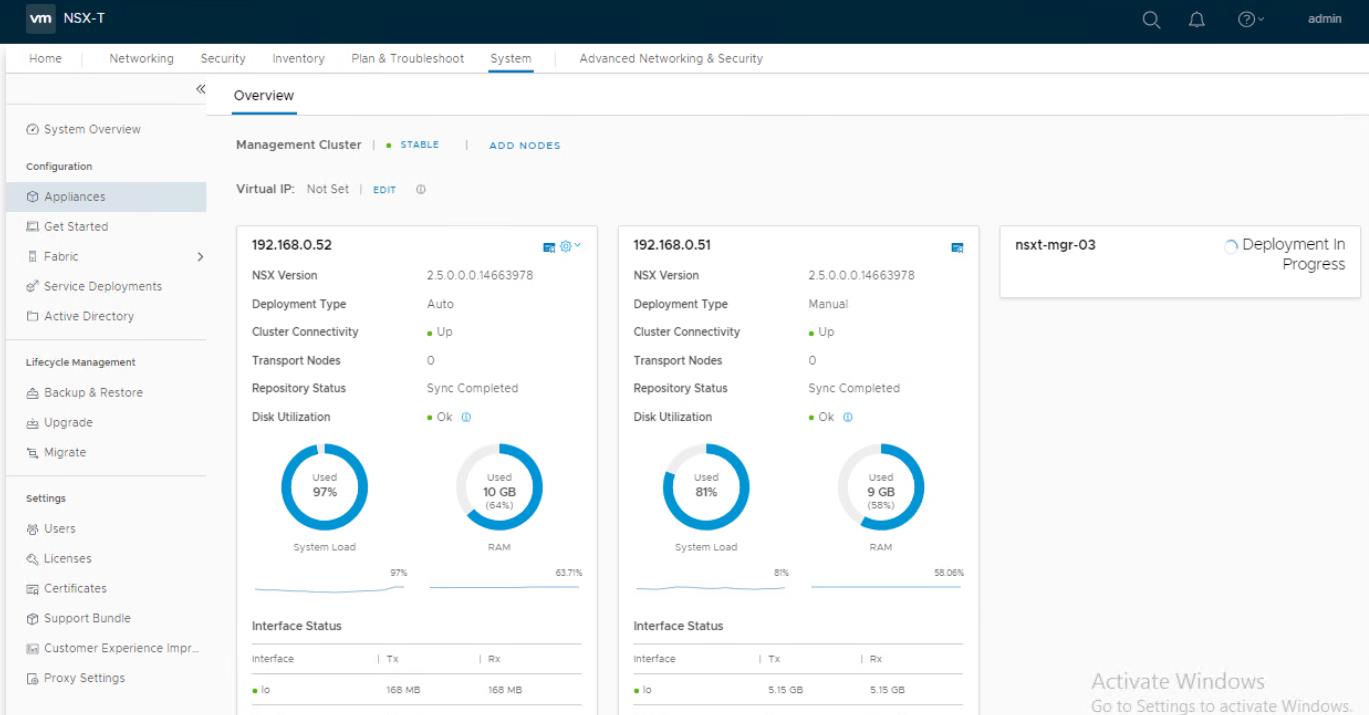Click the Users icon under Settings
This screenshot has height=715, width=1369.
pyautogui.click(x=33, y=529)
